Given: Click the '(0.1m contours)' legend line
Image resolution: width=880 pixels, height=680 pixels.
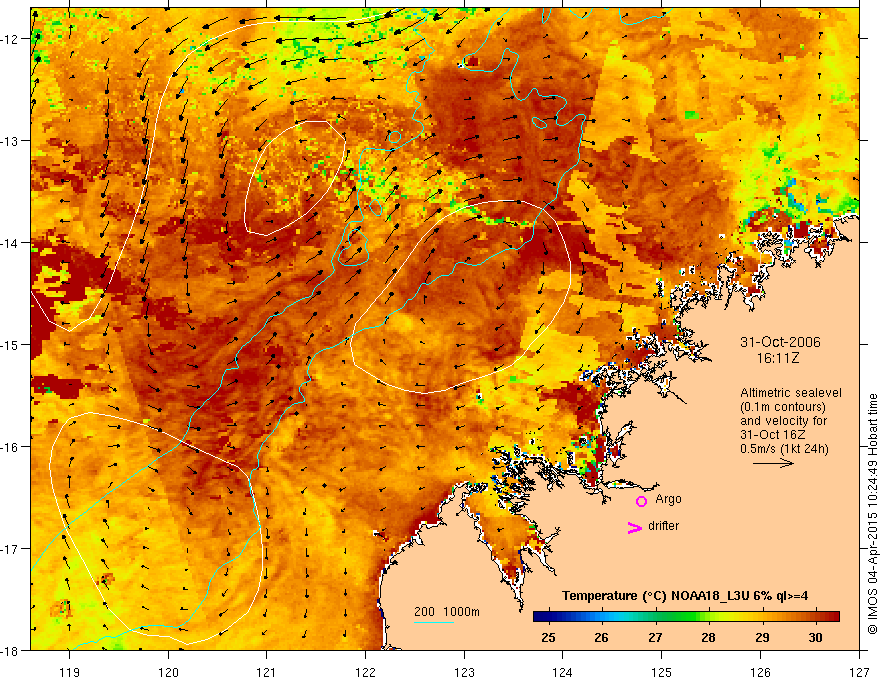Looking at the screenshot, I should click(x=783, y=407).
